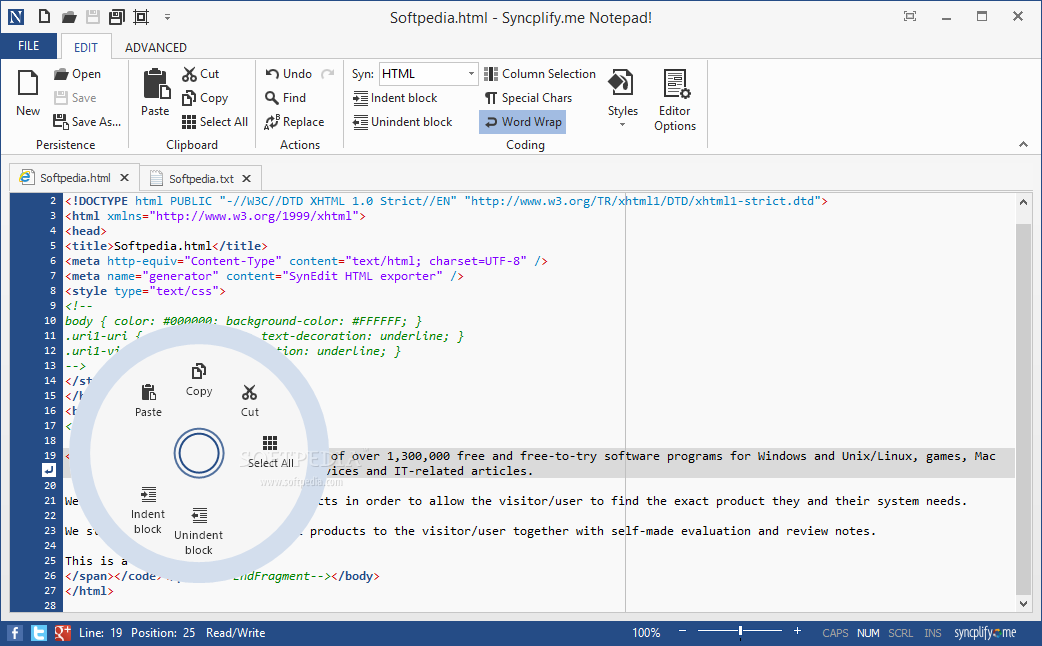Click Replace in the Actions group
This screenshot has height=646, width=1042.
click(294, 122)
